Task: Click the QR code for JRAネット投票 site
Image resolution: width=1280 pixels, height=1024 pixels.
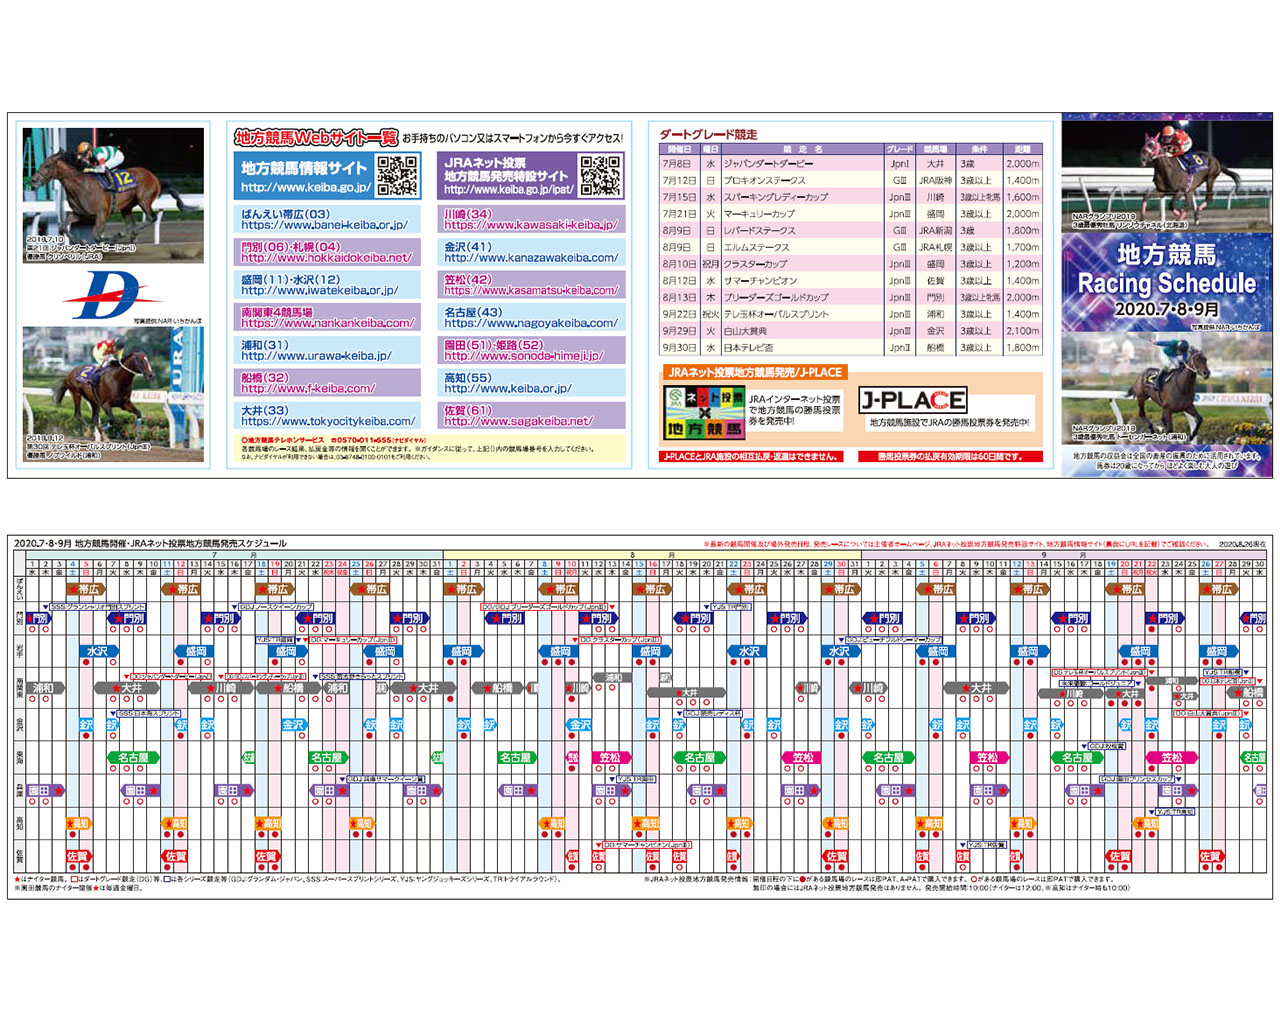Action: click(x=600, y=175)
